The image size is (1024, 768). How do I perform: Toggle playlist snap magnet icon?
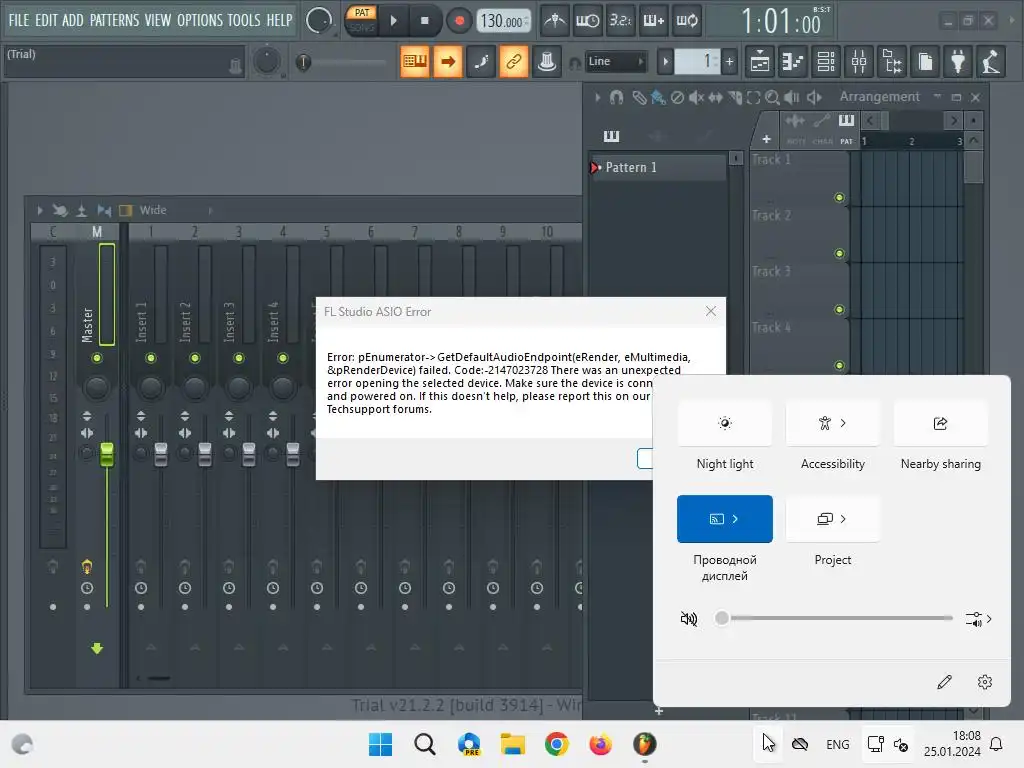coord(616,97)
